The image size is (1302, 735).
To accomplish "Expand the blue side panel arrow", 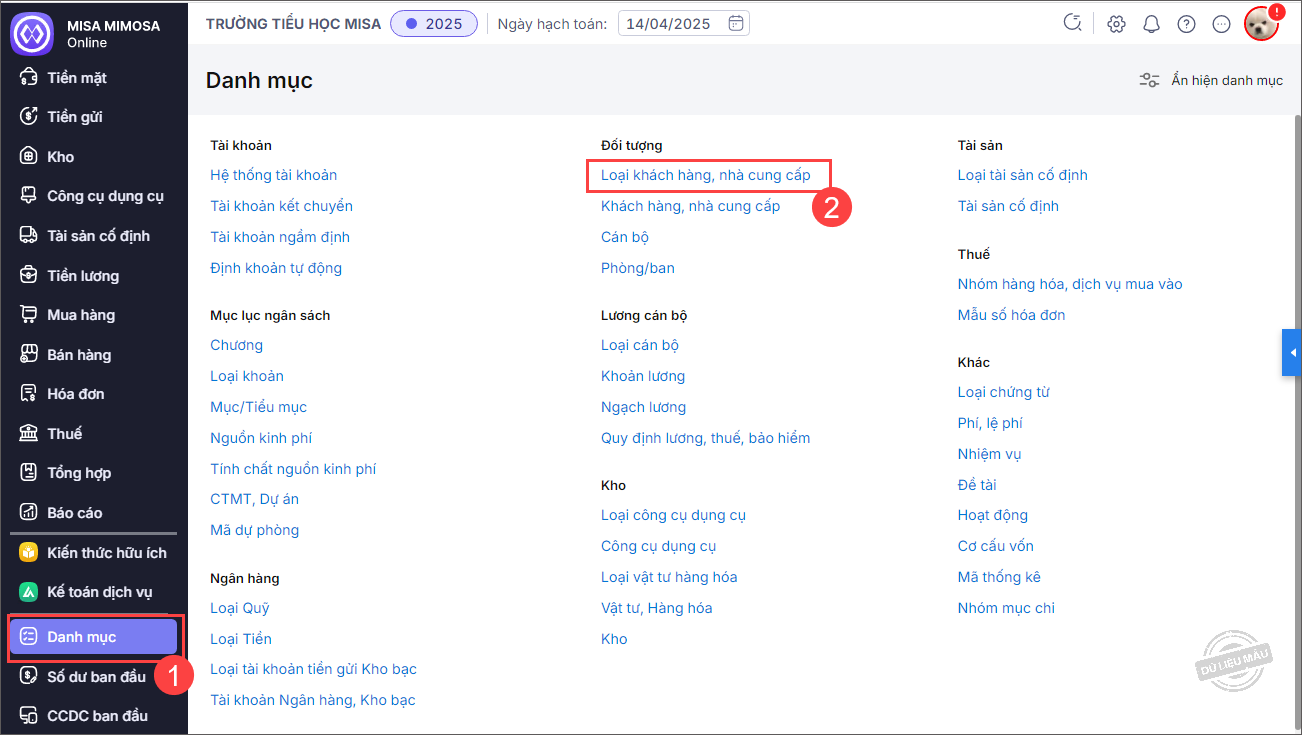I will click(x=1292, y=353).
